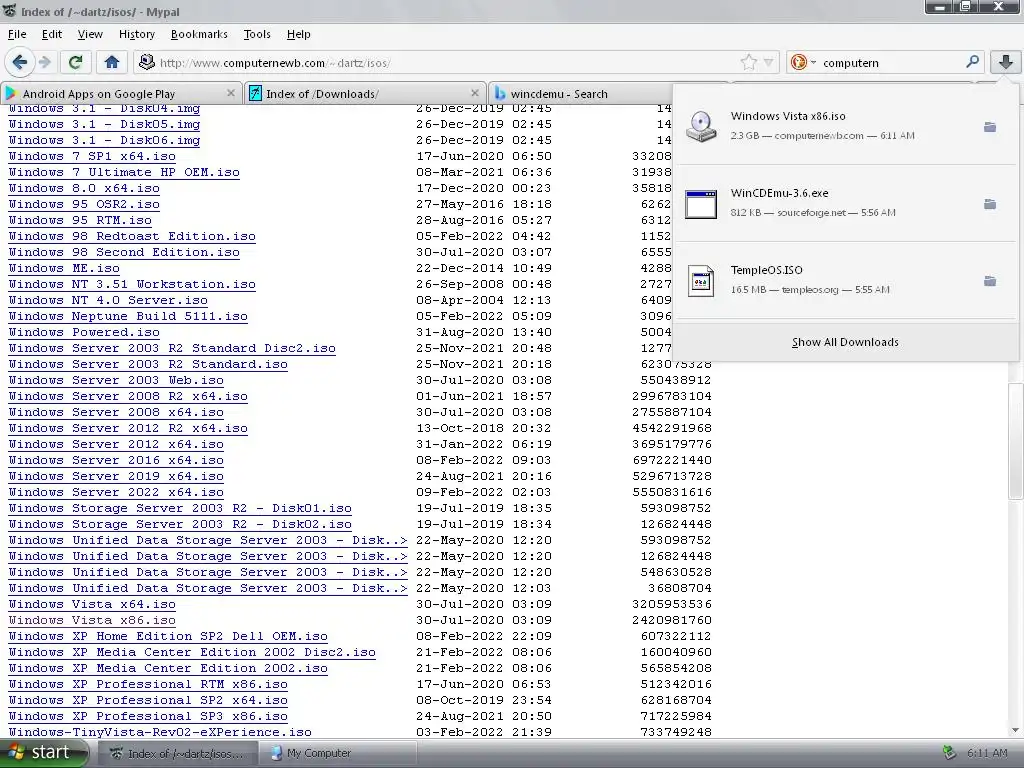Click the Forward arrow button

44,63
